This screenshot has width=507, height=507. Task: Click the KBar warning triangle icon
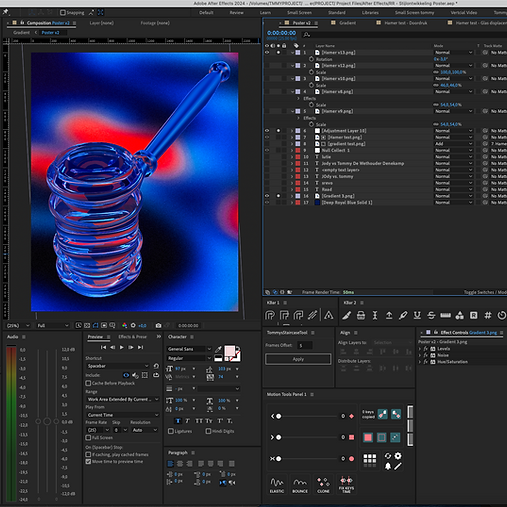click(328, 315)
